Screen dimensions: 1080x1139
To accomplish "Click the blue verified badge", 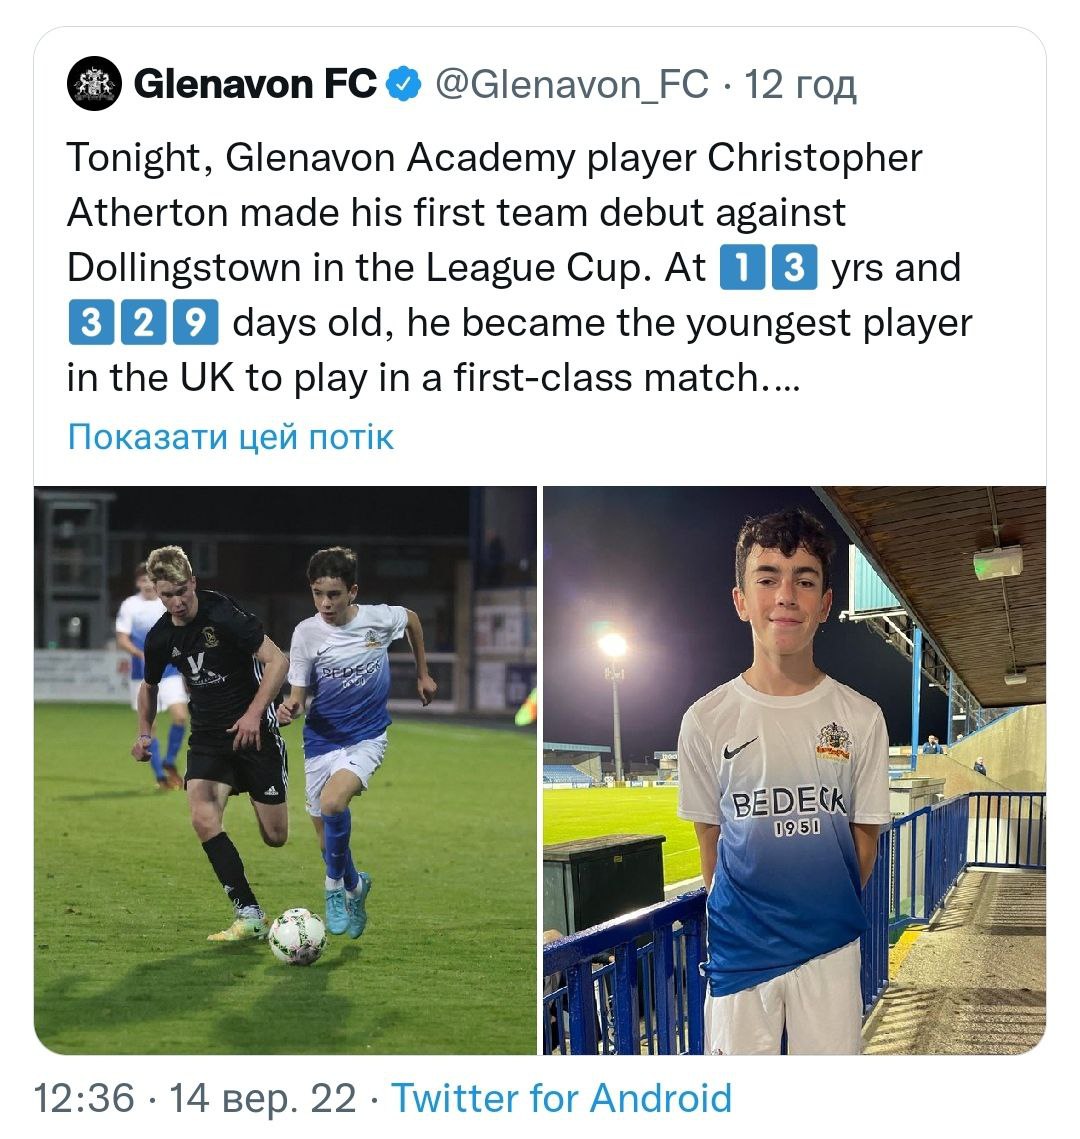I will (403, 84).
